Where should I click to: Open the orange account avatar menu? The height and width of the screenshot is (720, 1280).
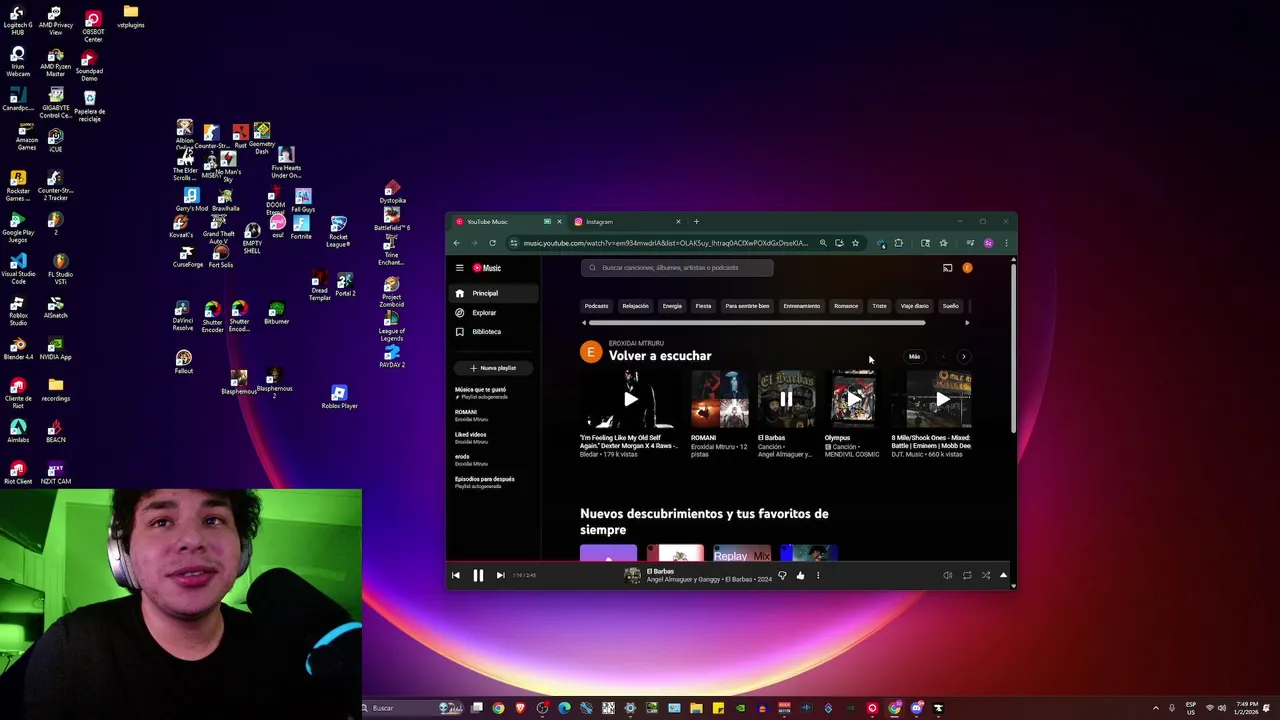coord(967,268)
